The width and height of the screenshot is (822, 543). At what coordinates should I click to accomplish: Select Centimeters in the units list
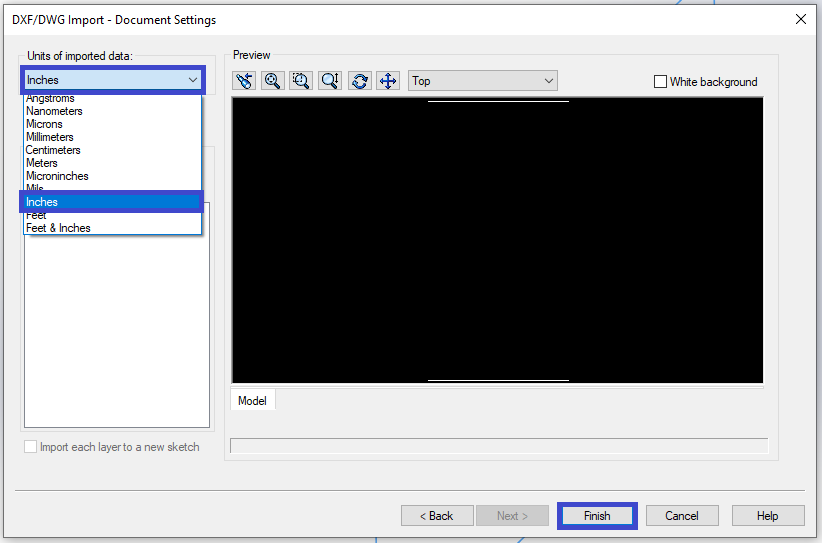[112, 150]
